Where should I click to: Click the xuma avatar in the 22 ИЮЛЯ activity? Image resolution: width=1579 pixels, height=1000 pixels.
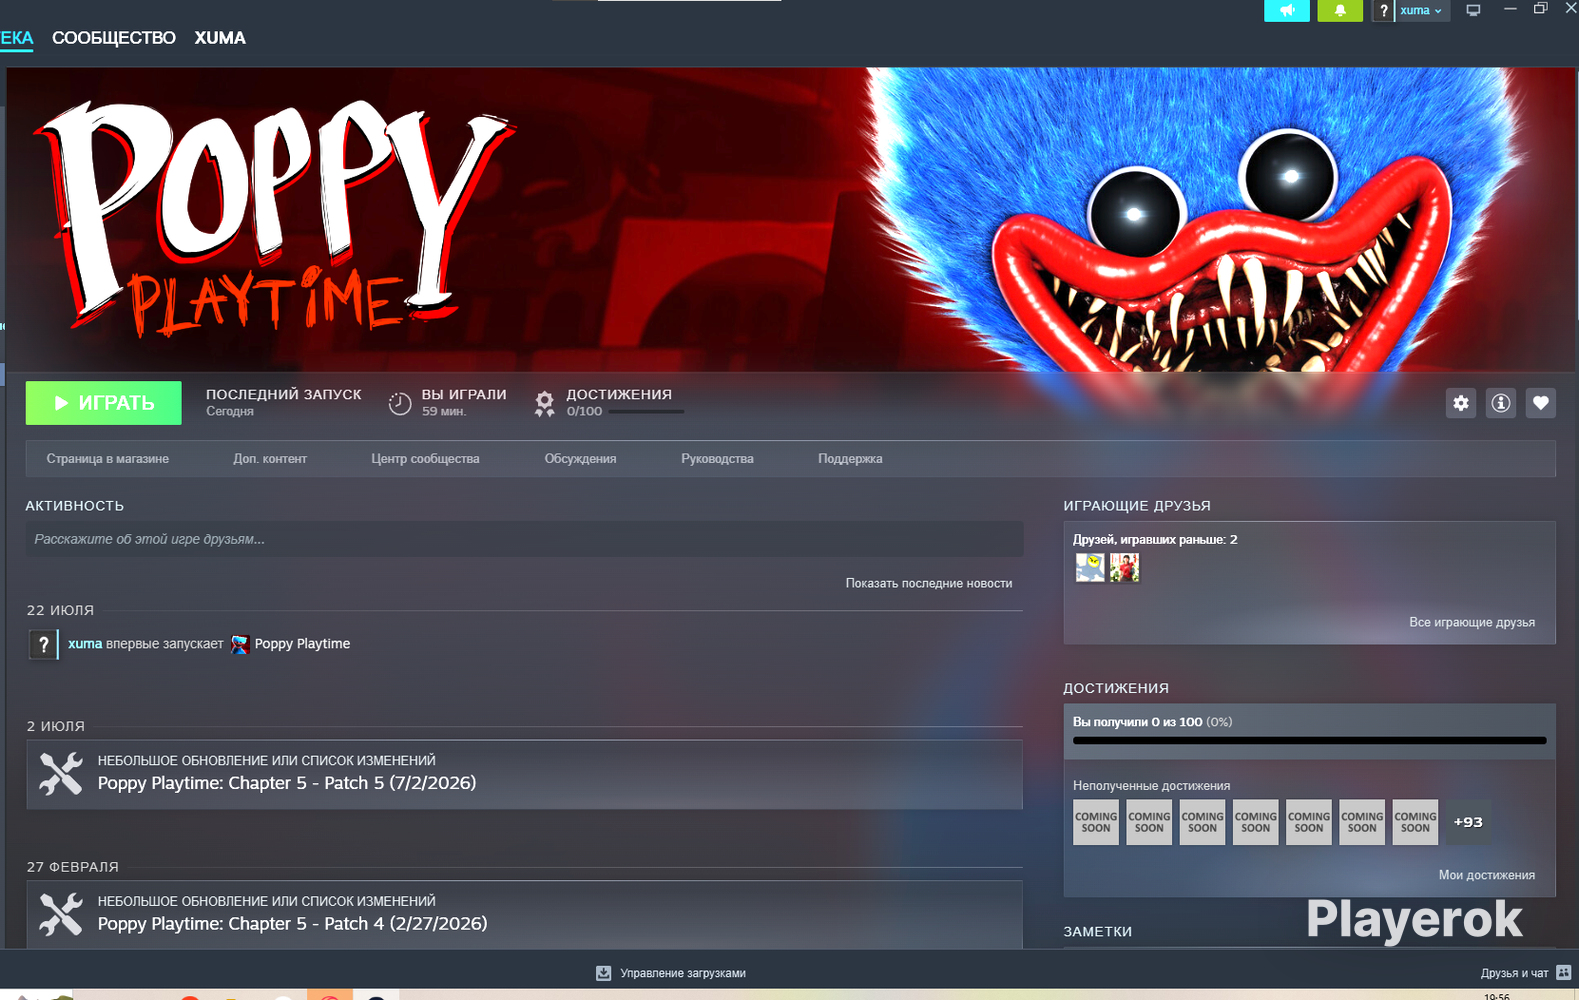pos(43,645)
